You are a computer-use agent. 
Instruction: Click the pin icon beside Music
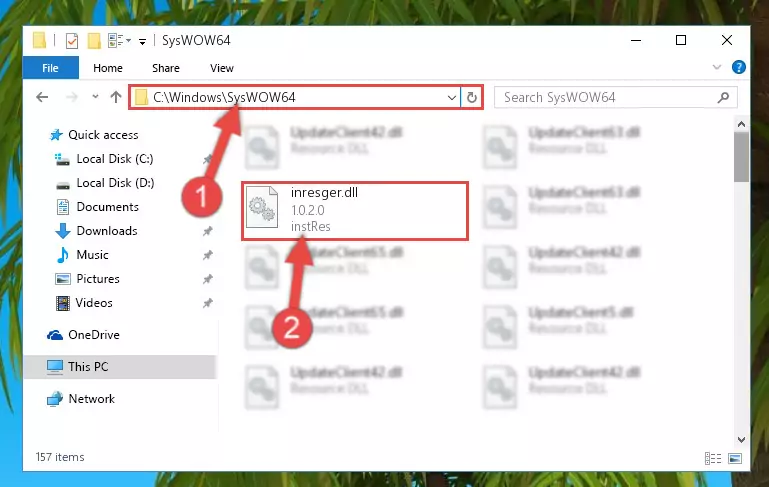[x=207, y=255]
